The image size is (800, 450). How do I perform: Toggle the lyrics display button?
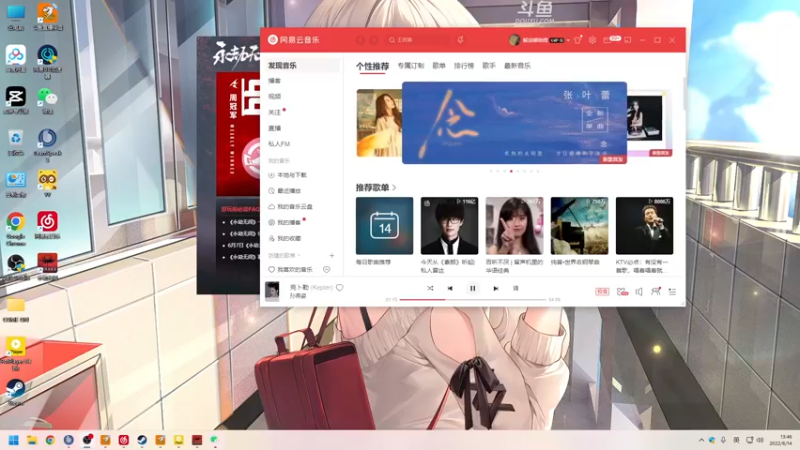[x=516, y=288]
